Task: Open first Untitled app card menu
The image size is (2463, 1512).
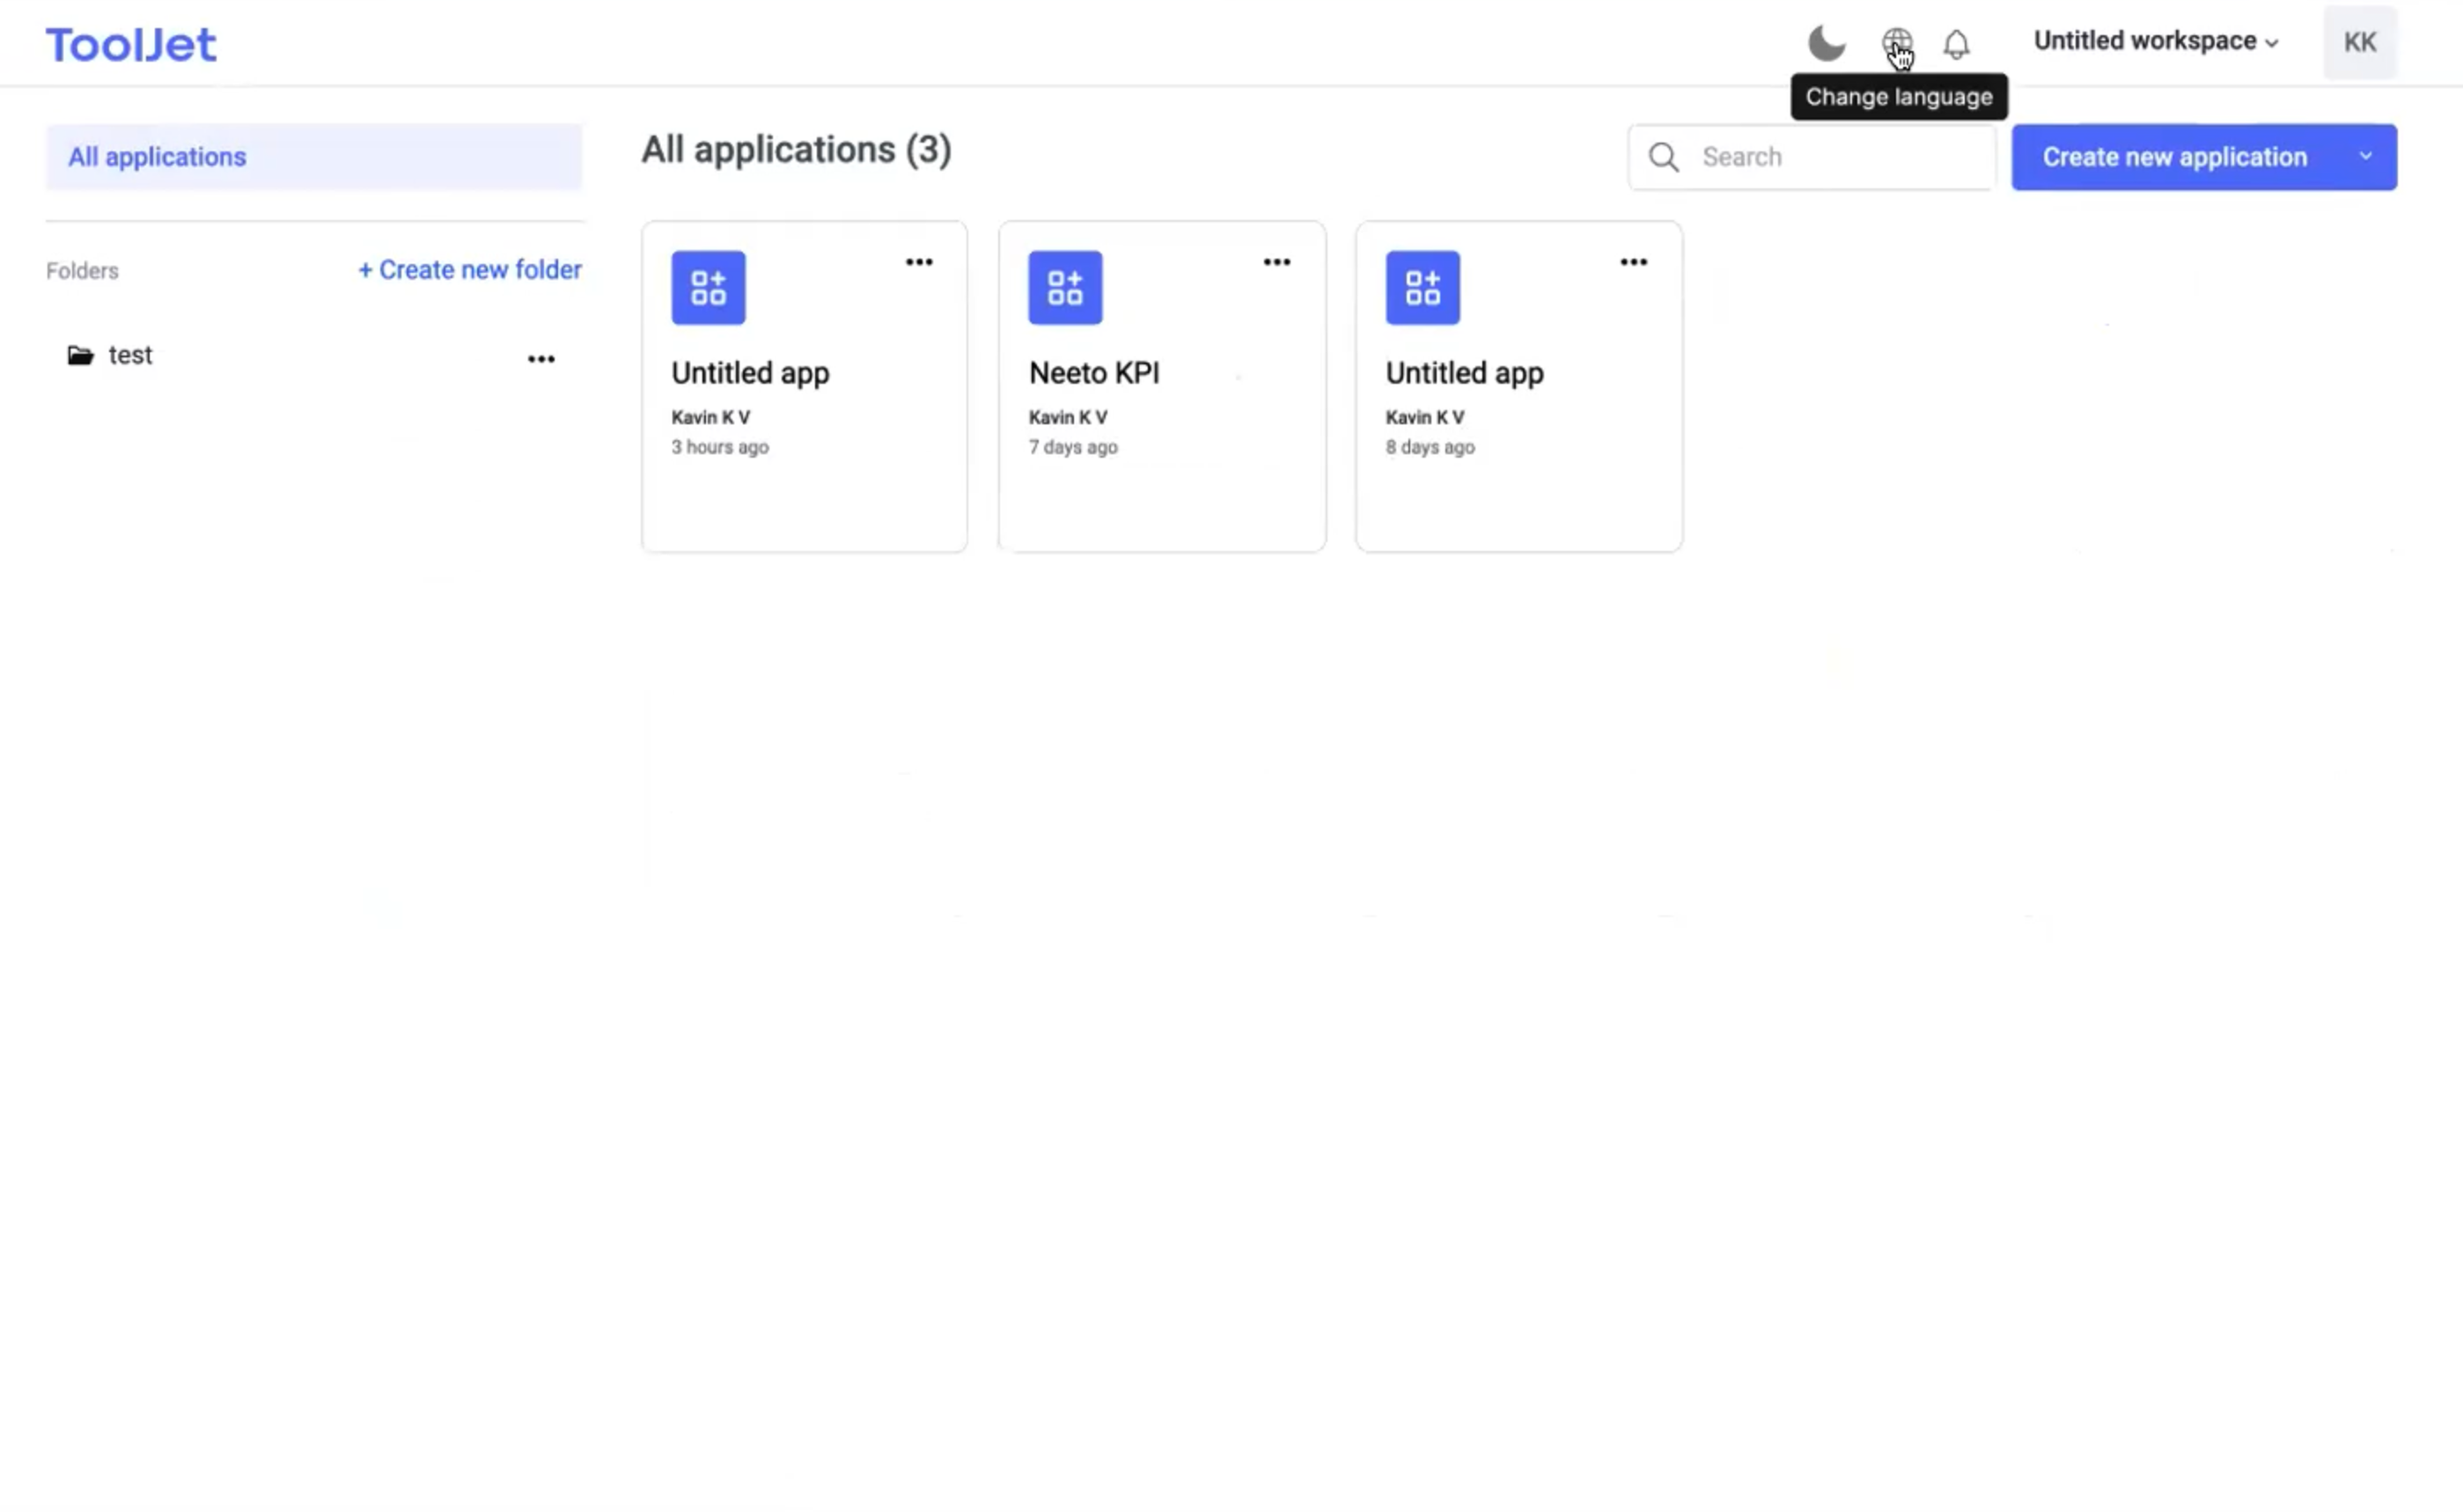Action: pyautogui.click(x=919, y=262)
